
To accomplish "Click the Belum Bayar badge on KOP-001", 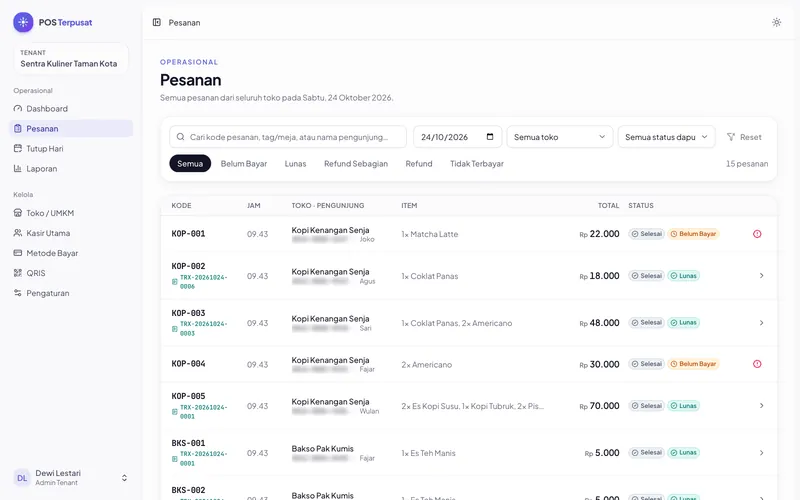I will pyautogui.click(x=693, y=234).
